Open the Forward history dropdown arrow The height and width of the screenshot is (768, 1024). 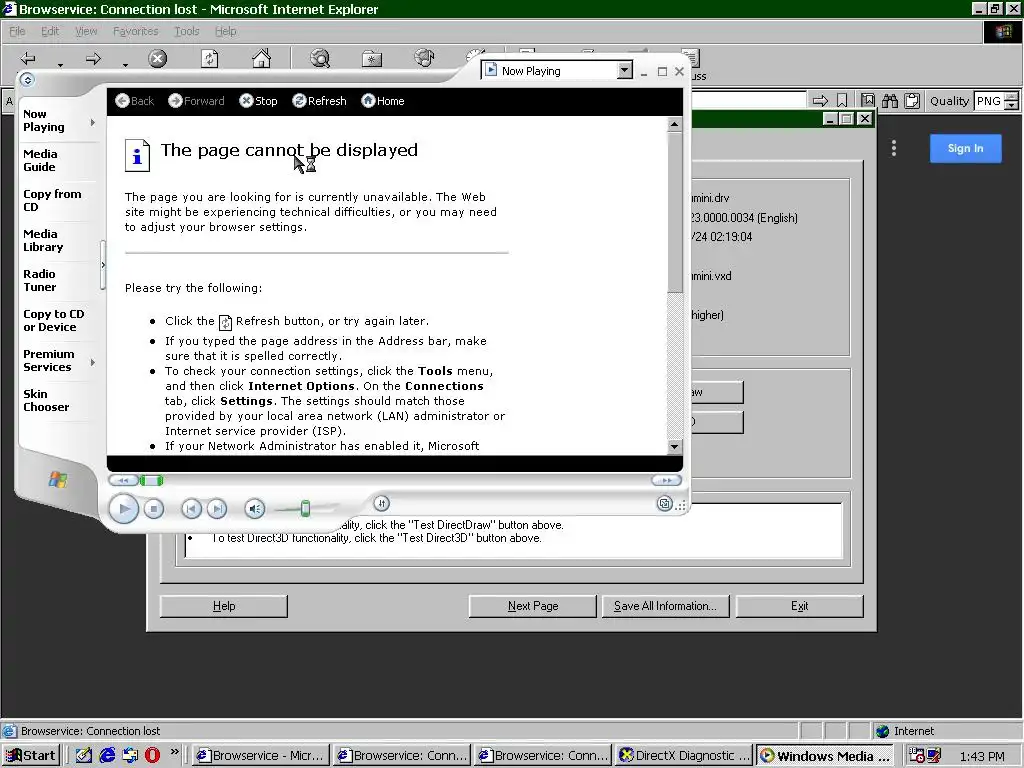pyautogui.click(x=125, y=65)
